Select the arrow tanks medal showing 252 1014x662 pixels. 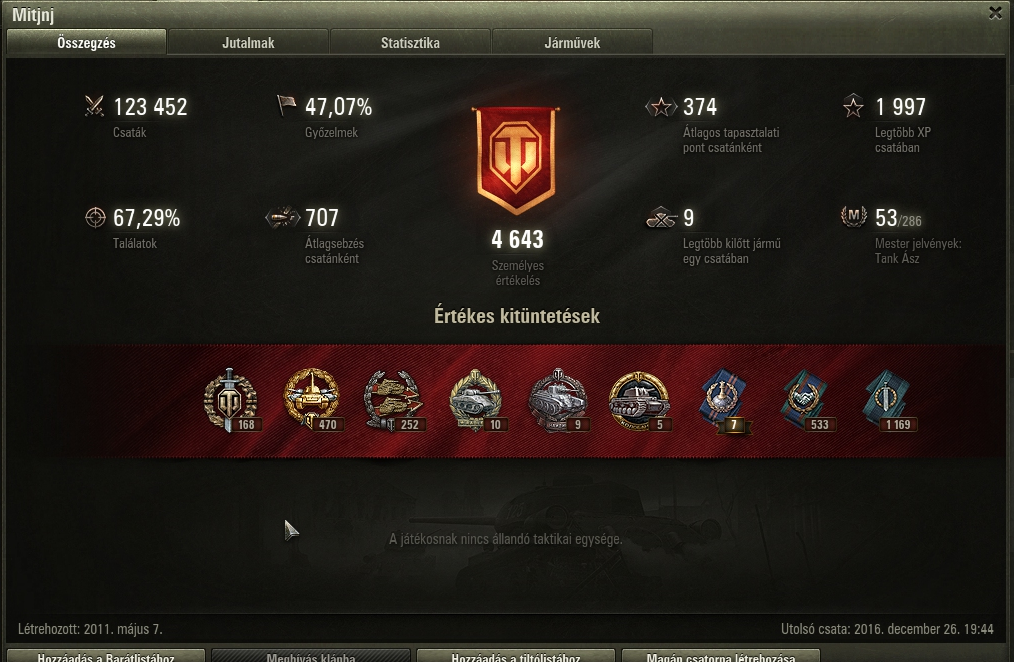coord(393,400)
